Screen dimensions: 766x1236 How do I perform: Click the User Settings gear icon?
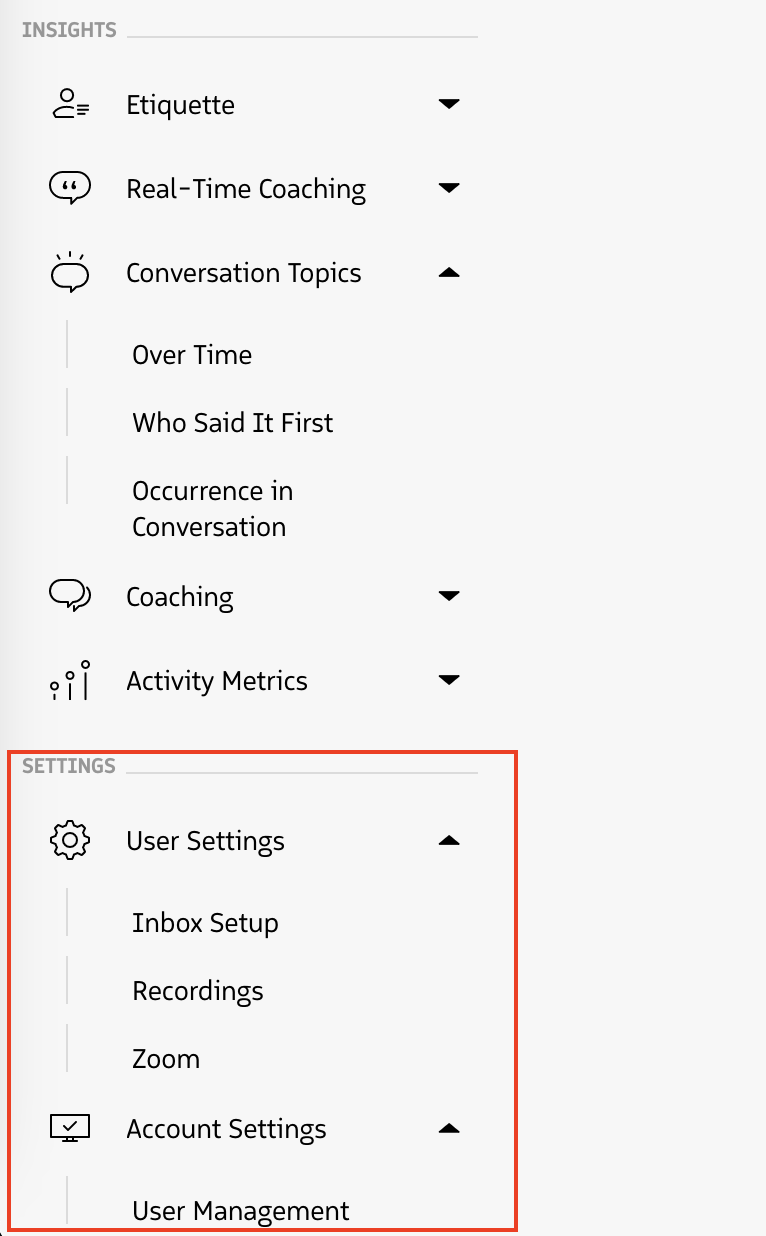pyautogui.click(x=69, y=840)
